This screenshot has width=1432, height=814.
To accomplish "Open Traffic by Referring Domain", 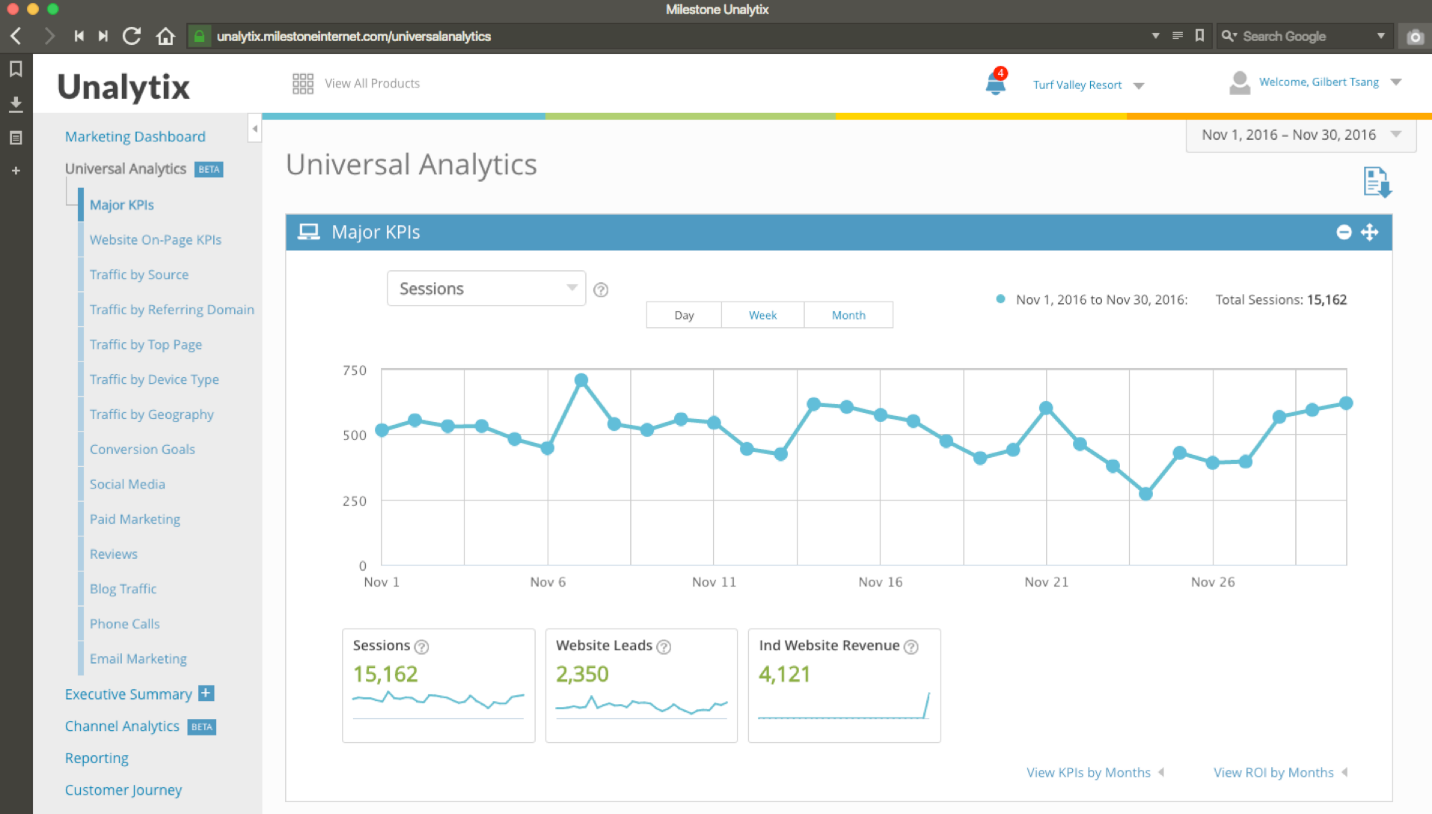I will point(172,310).
